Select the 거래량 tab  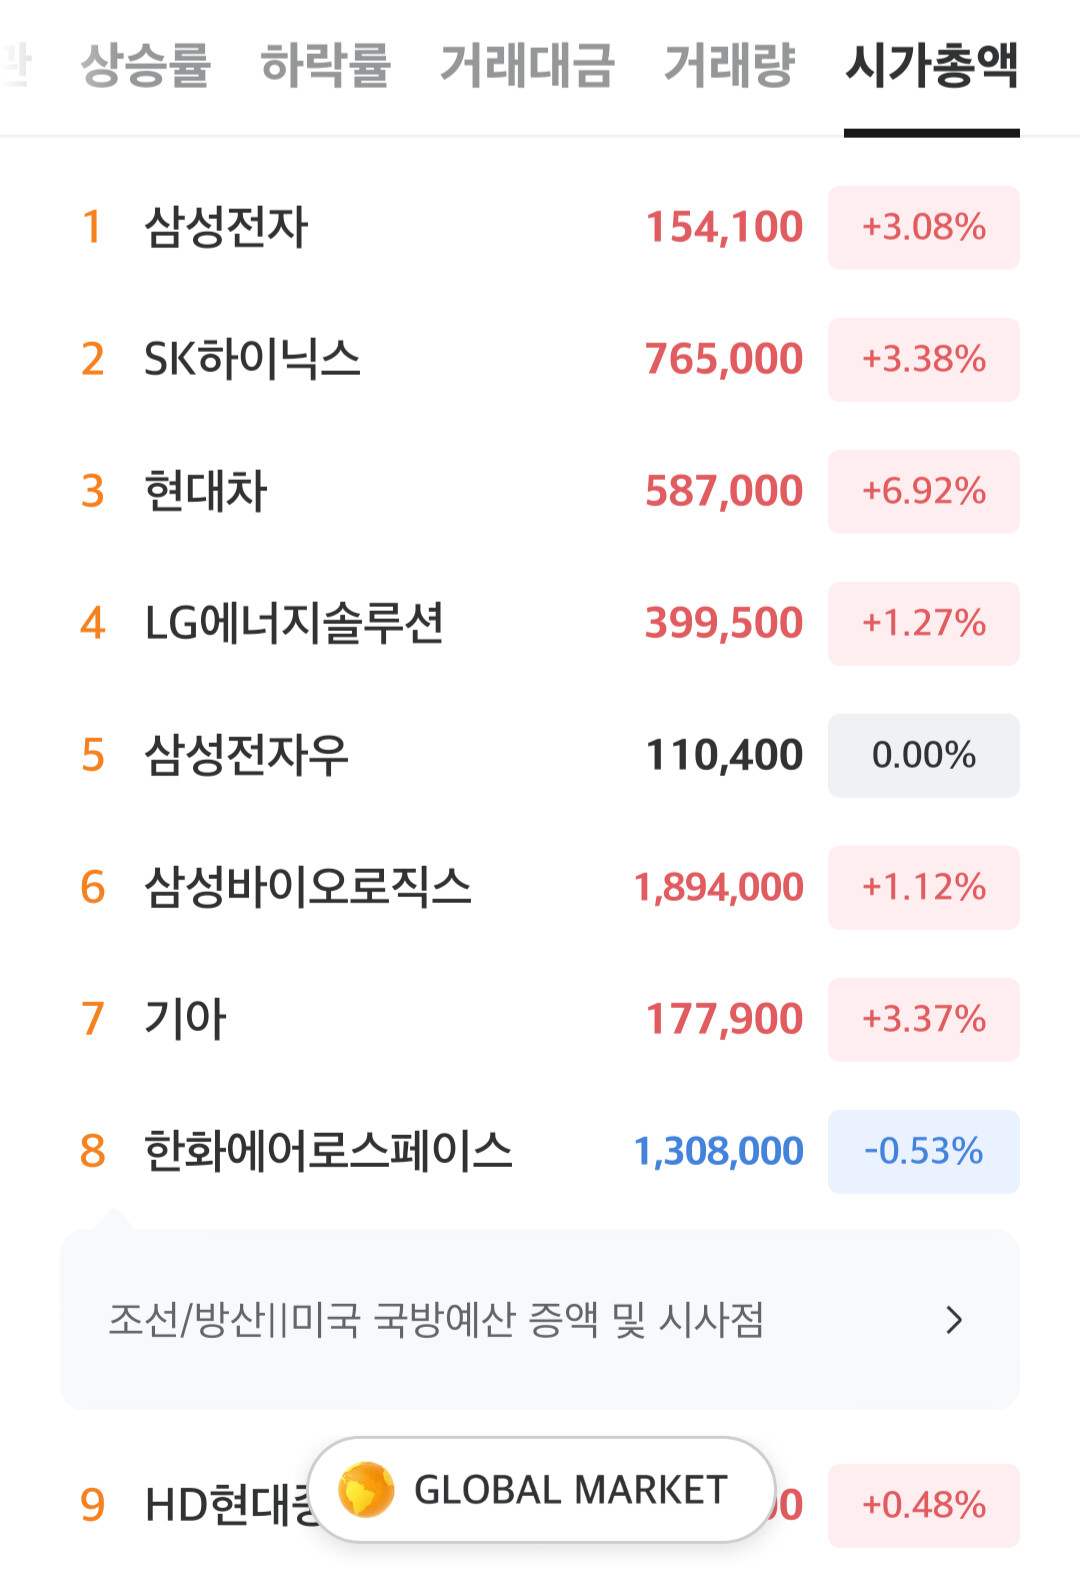pyautogui.click(x=730, y=66)
